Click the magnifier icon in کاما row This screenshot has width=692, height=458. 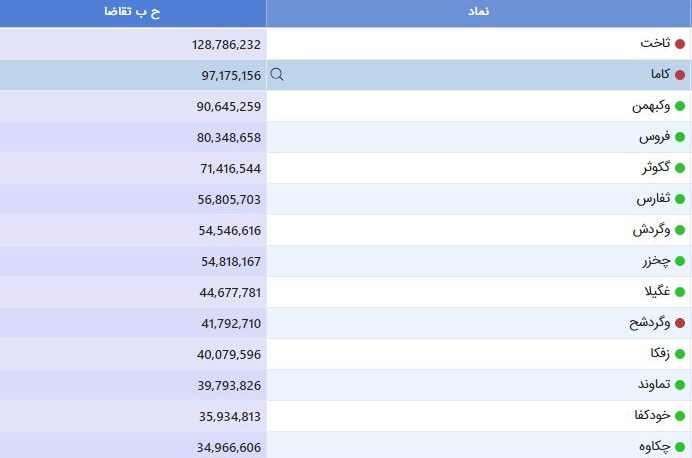click(277, 74)
